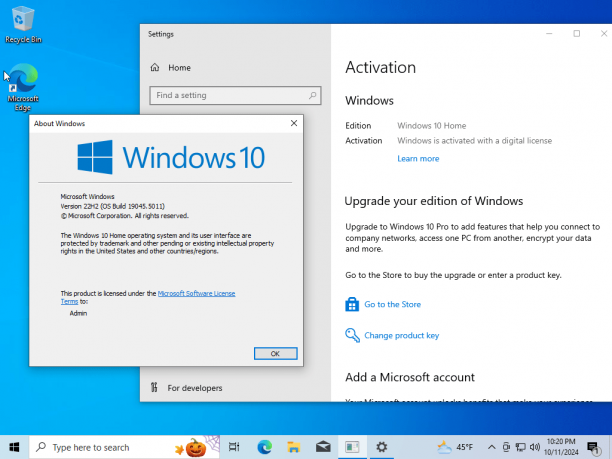Click the Meet Now tray icon
Screen dimensions: 612x459
click(x=506, y=447)
